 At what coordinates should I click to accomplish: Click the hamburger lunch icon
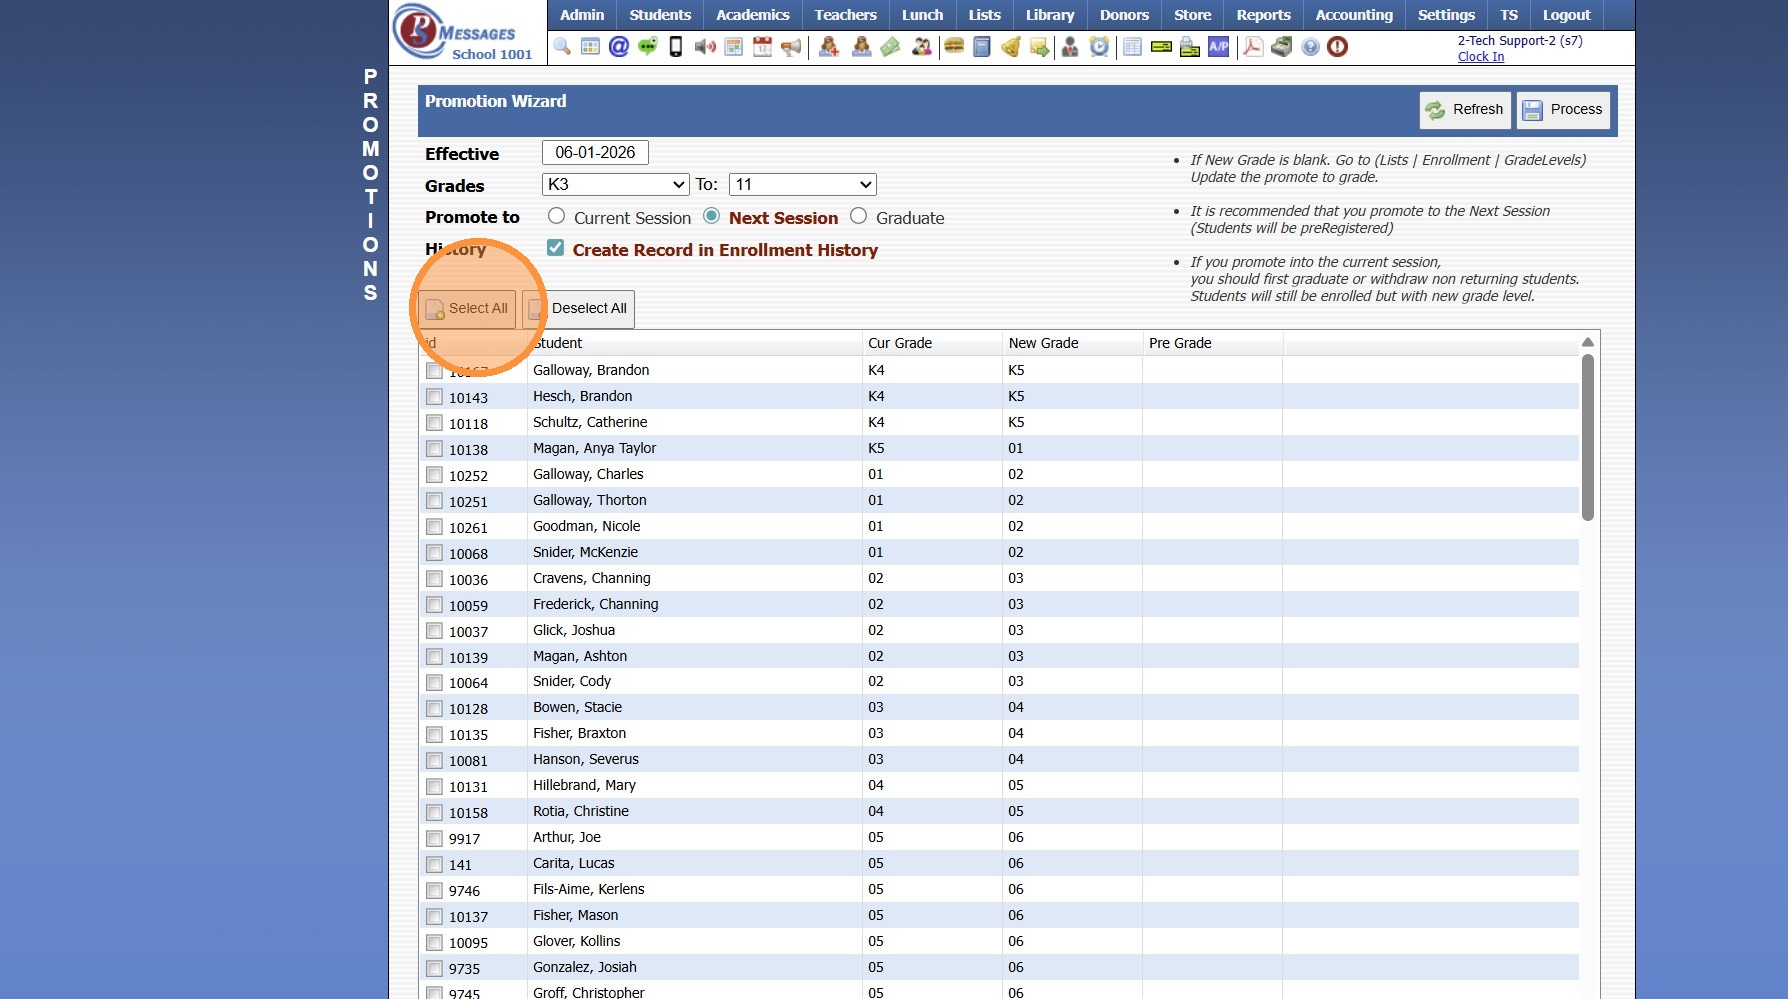pos(954,47)
